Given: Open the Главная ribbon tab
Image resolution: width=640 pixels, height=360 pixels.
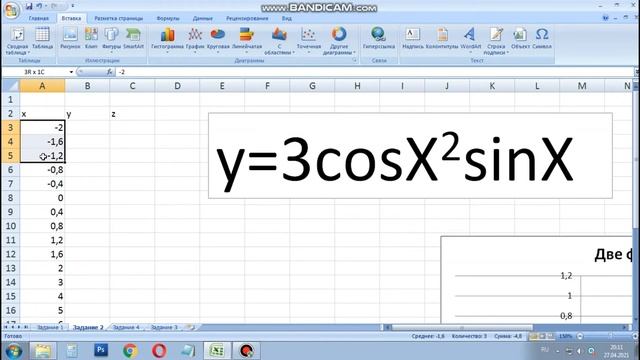Looking at the screenshot, I should pyautogui.click(x=39, y=18).
